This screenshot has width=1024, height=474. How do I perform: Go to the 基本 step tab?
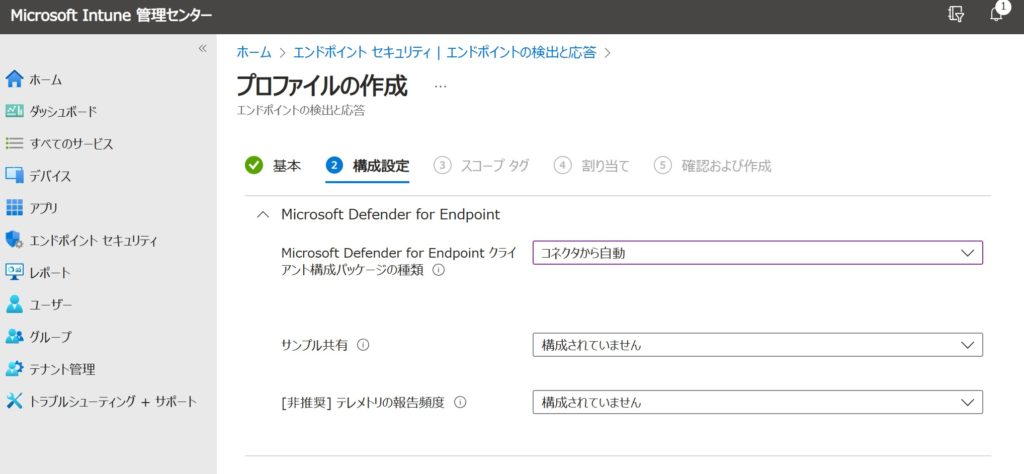coord(273,166)
